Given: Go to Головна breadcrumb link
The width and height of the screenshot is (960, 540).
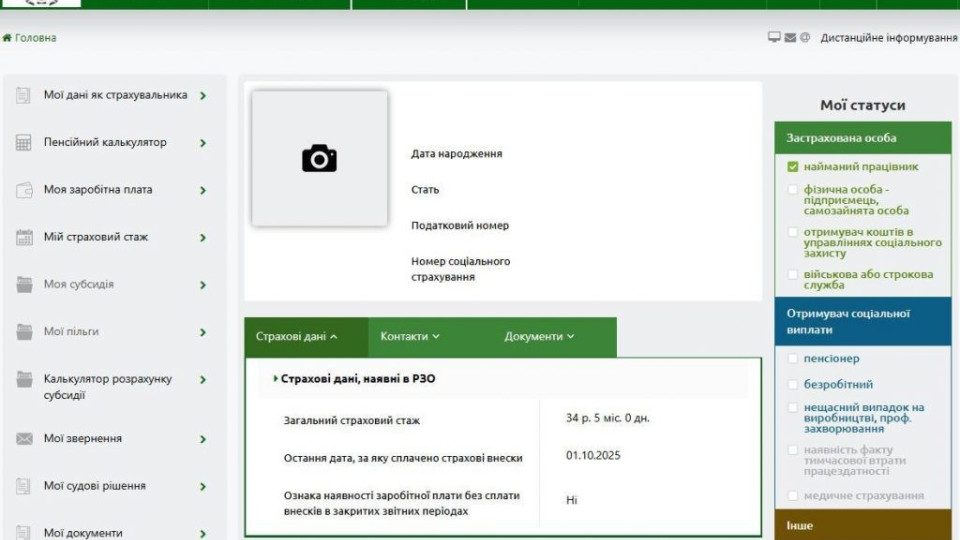Looking at the screenshot, I should point(36,38).
